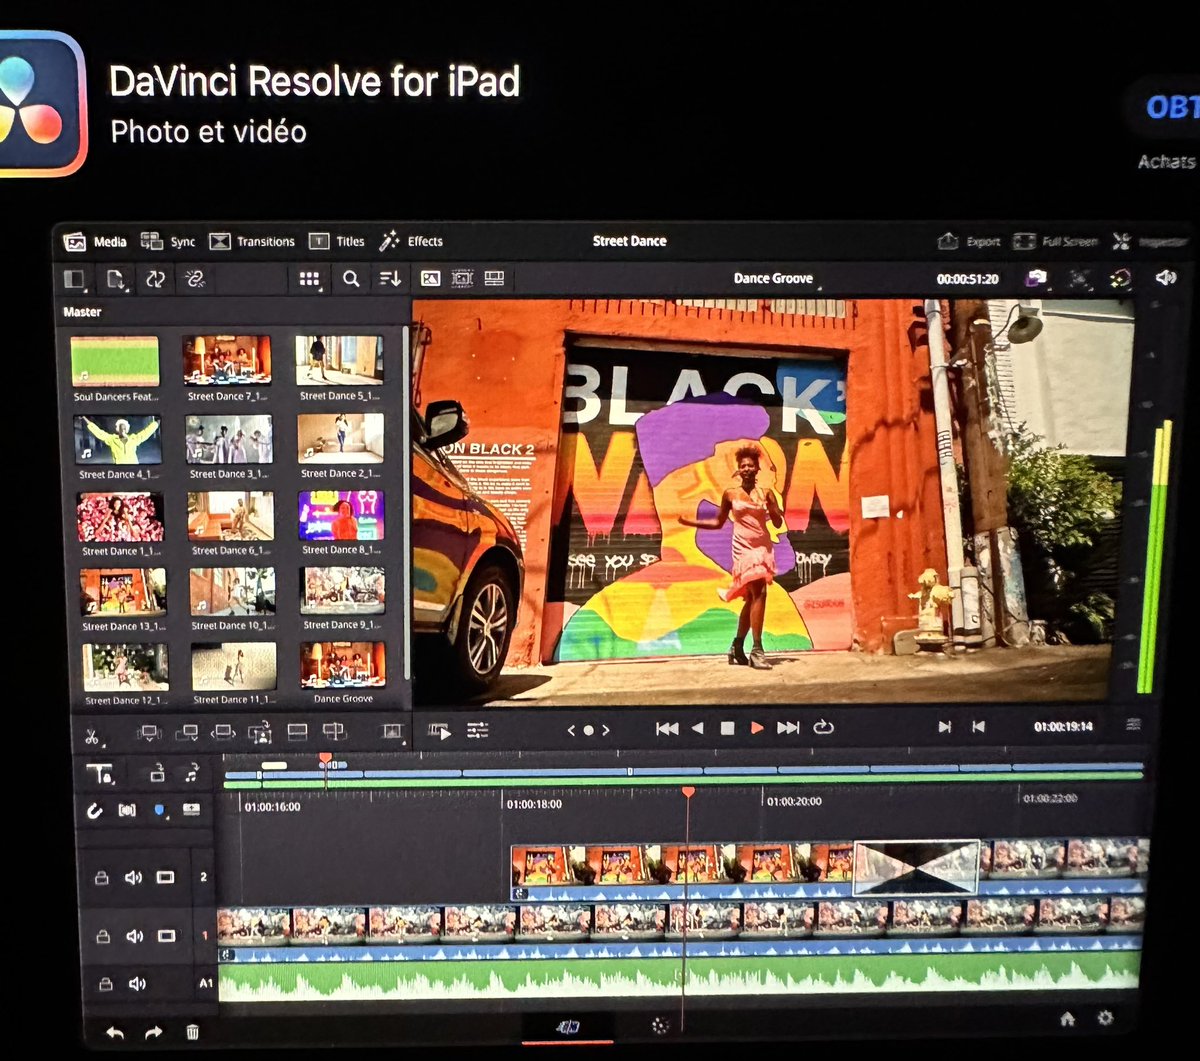Go to first frame

[667, 729]
